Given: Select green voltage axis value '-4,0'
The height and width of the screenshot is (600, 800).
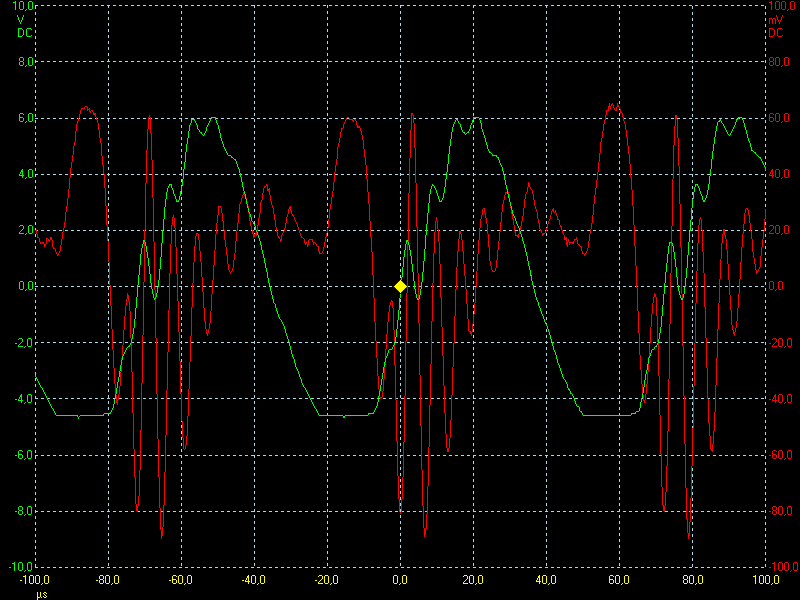Looking at the screenshot, I should [23, 399].
